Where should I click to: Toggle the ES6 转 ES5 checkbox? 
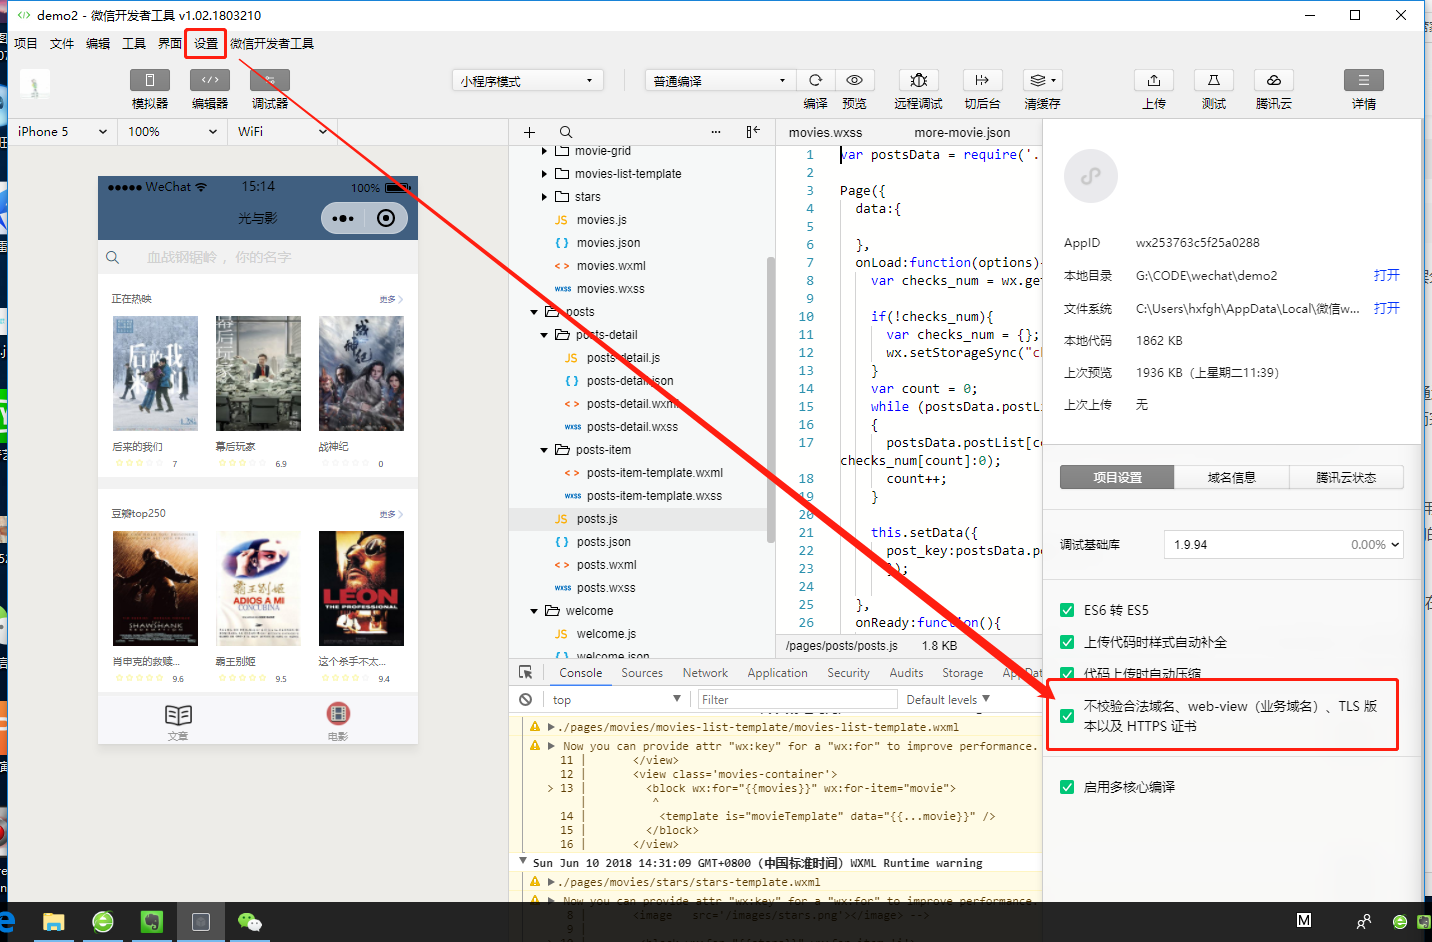coord(1067,610)
